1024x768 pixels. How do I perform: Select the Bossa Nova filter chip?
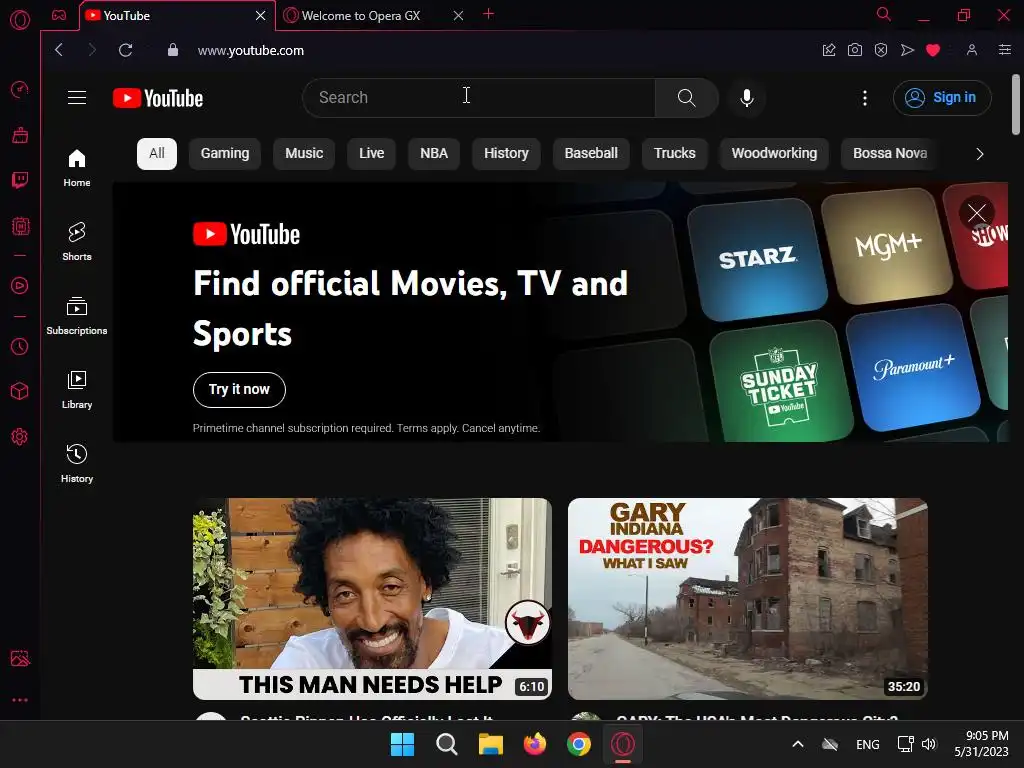pyautogui.click(x=889, y=153)
